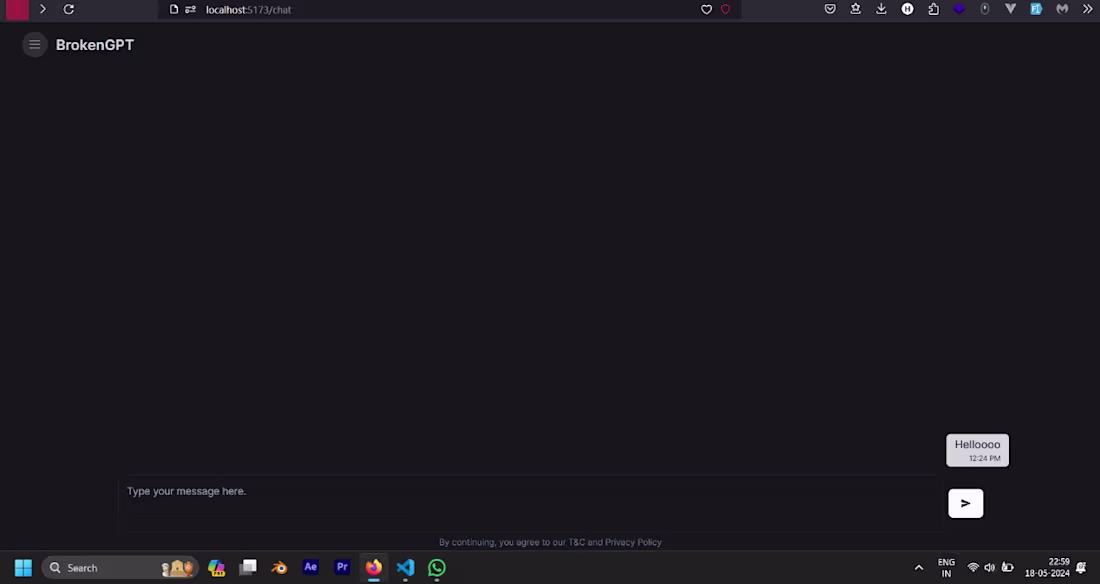Image resolution: width=1100 pixels, height=584 pixels.
Task: Reload the BrokenGPT page
Action: coord(68,9)
